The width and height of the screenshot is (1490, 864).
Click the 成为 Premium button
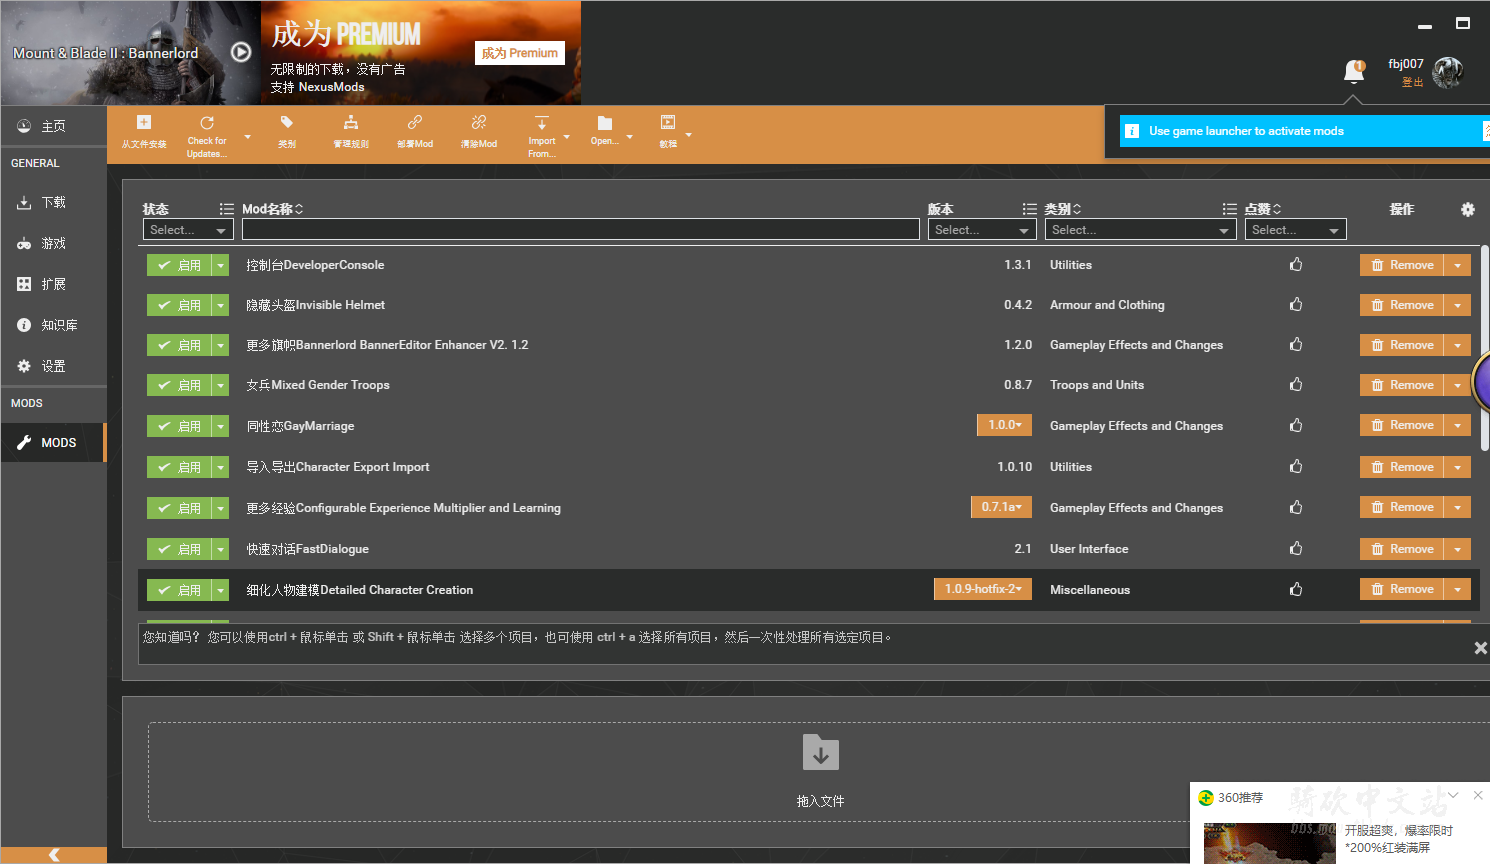pos(520,53)
